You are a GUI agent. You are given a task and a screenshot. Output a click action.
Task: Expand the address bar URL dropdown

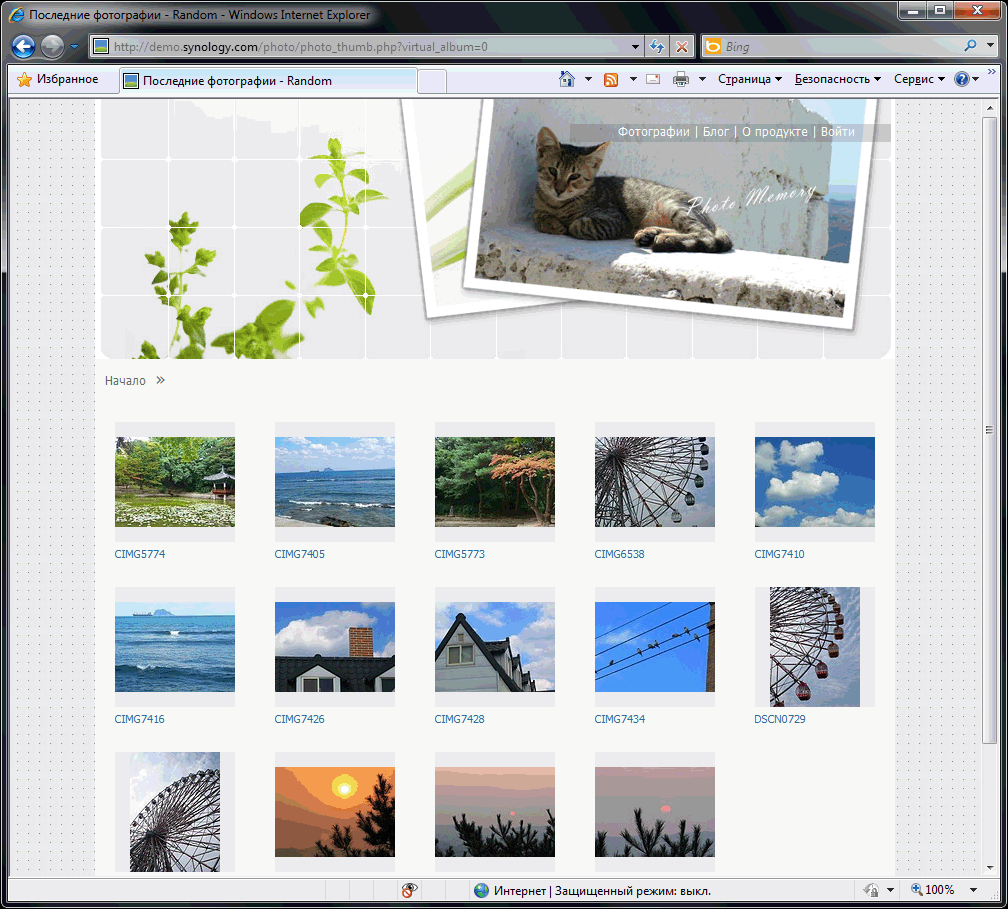tap(636, 47)
